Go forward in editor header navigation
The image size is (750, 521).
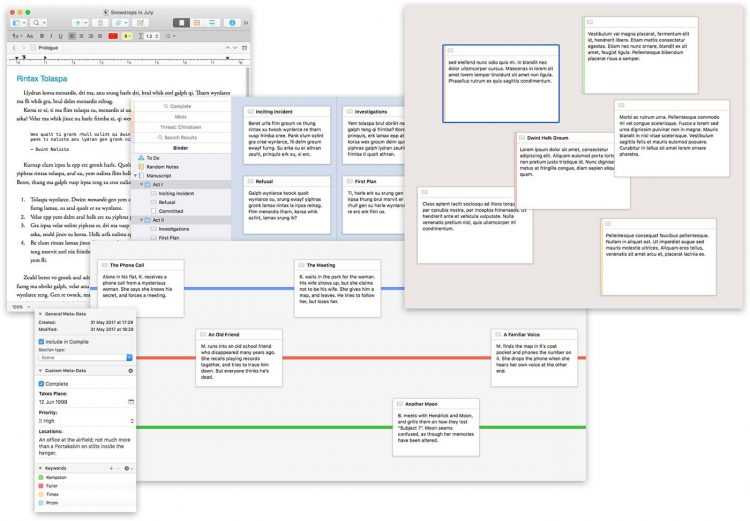click(x=23, y=48)
